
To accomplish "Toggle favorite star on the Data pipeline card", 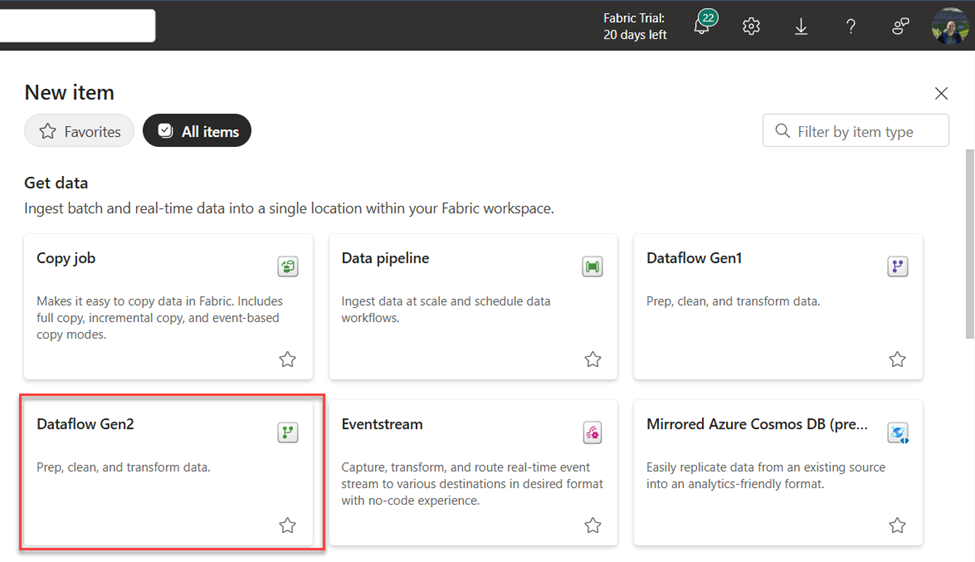I will tap(593, 359).
